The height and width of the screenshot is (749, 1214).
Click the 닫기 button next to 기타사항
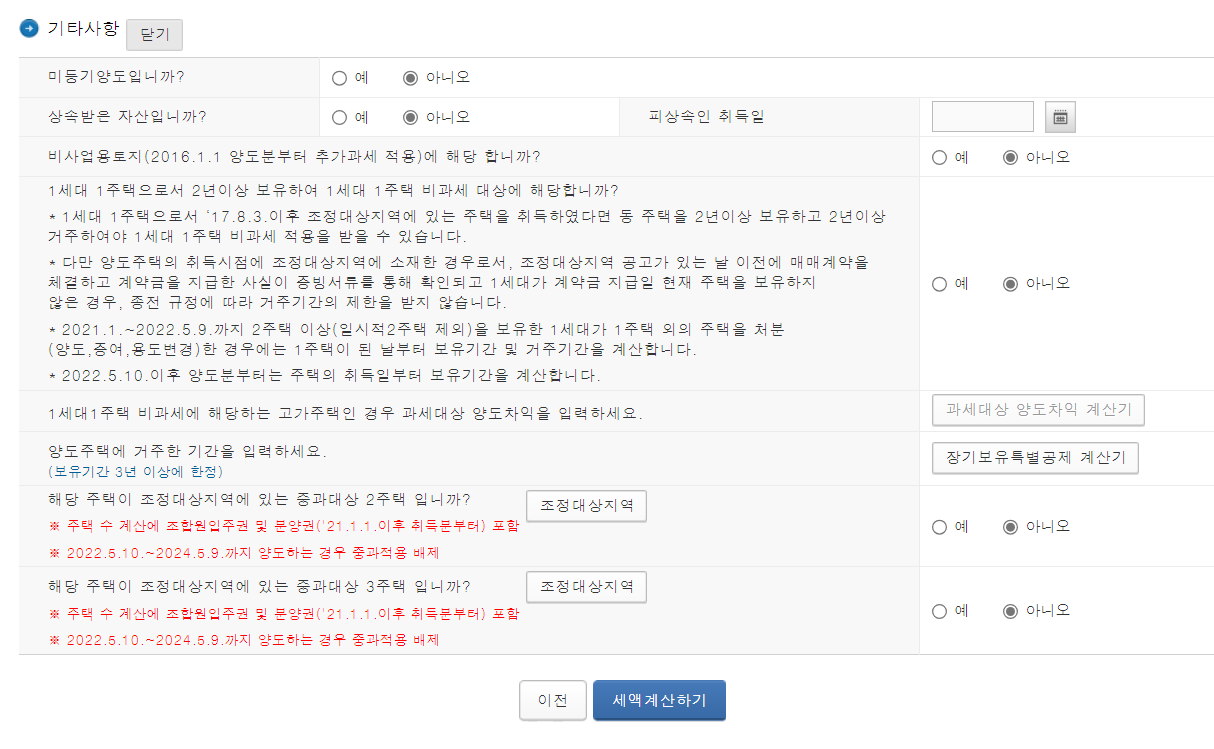tap(154, 35)
